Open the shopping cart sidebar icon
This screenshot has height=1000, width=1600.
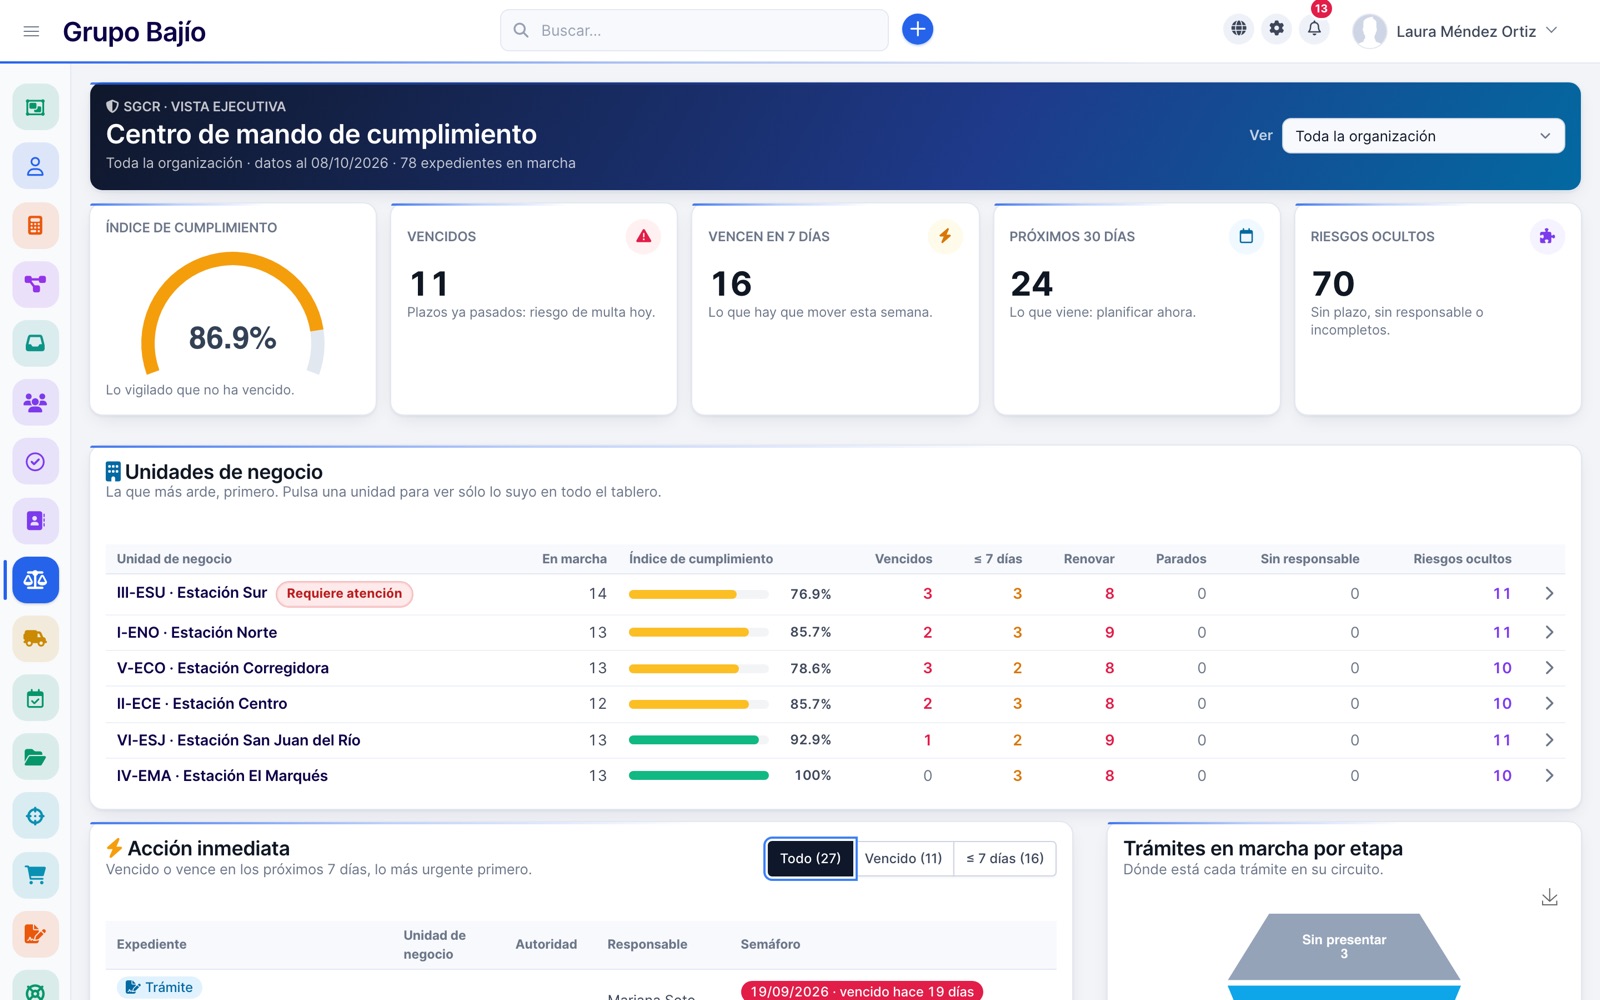(x=35, y=875)
